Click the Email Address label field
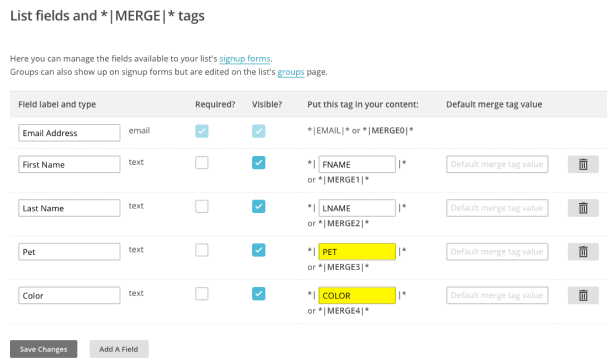 pos(69,133)
